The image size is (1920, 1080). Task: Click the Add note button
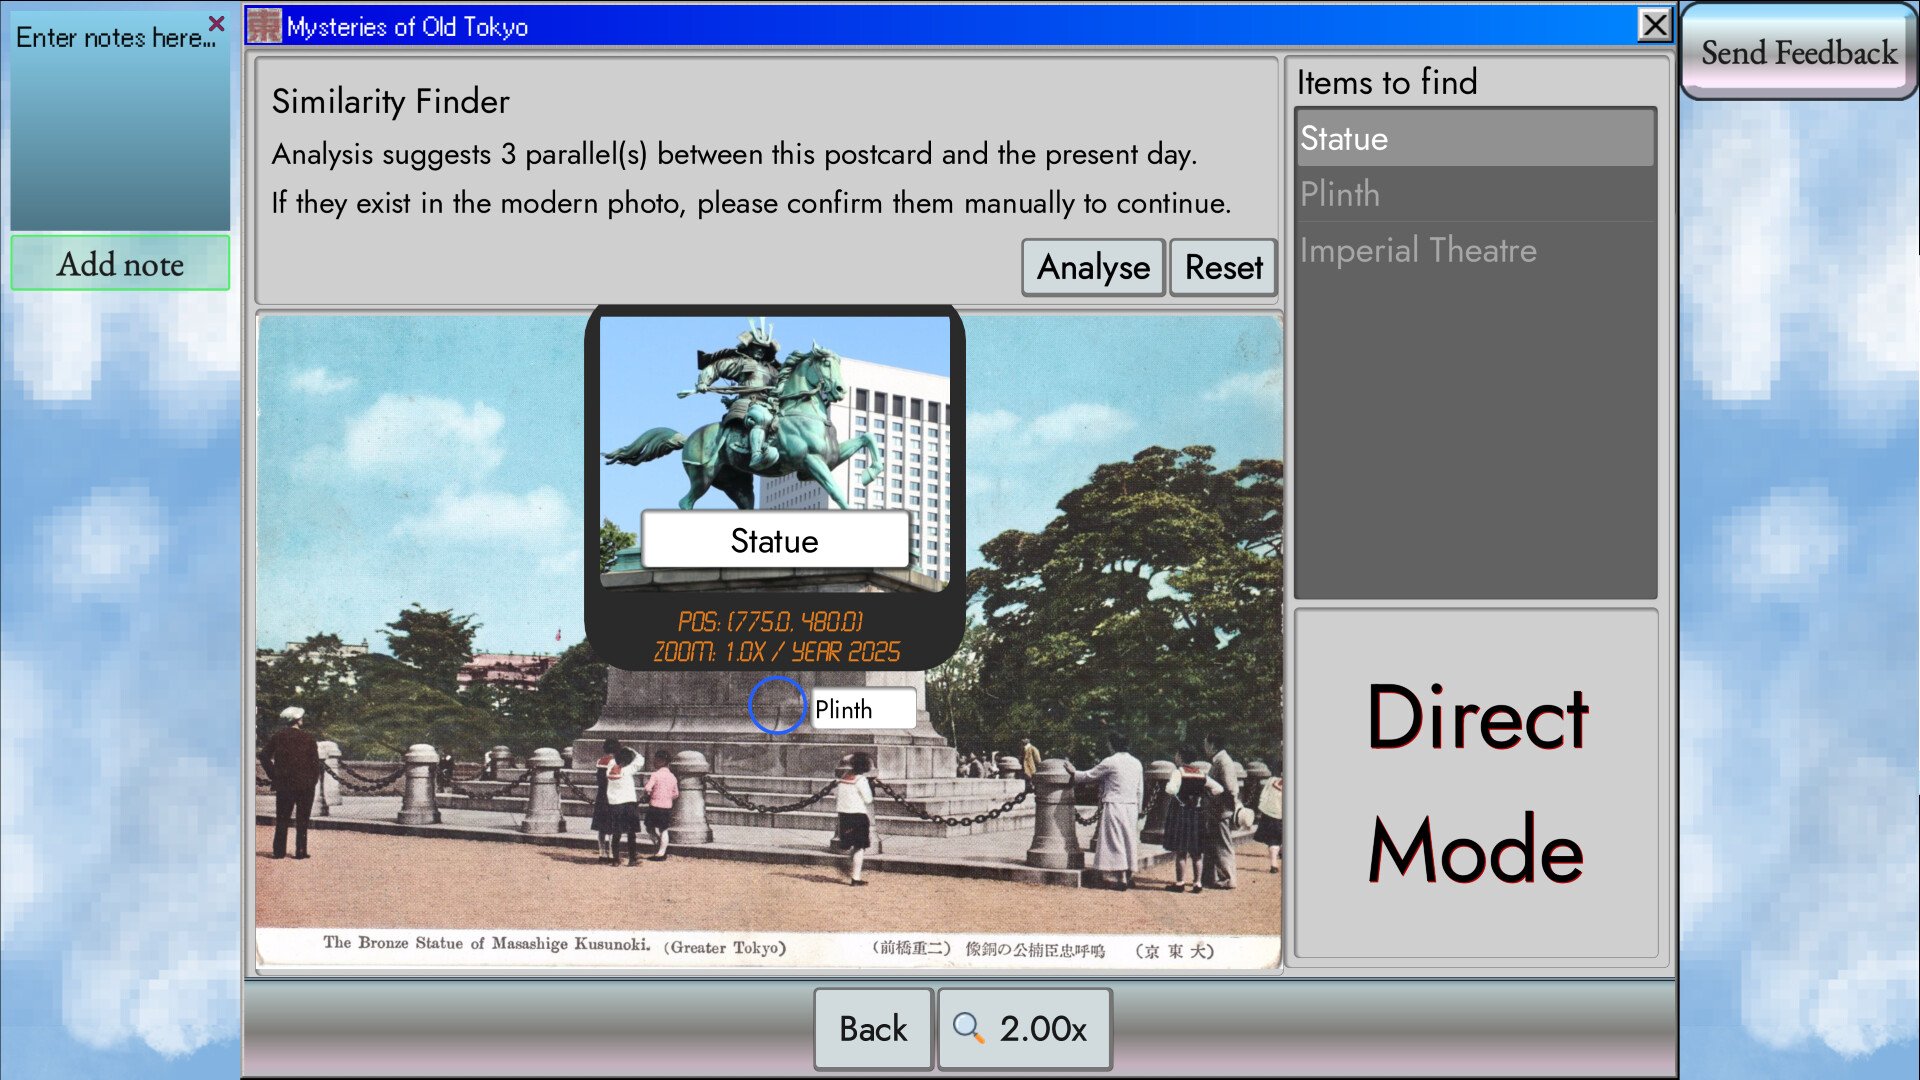coord(120,264)
